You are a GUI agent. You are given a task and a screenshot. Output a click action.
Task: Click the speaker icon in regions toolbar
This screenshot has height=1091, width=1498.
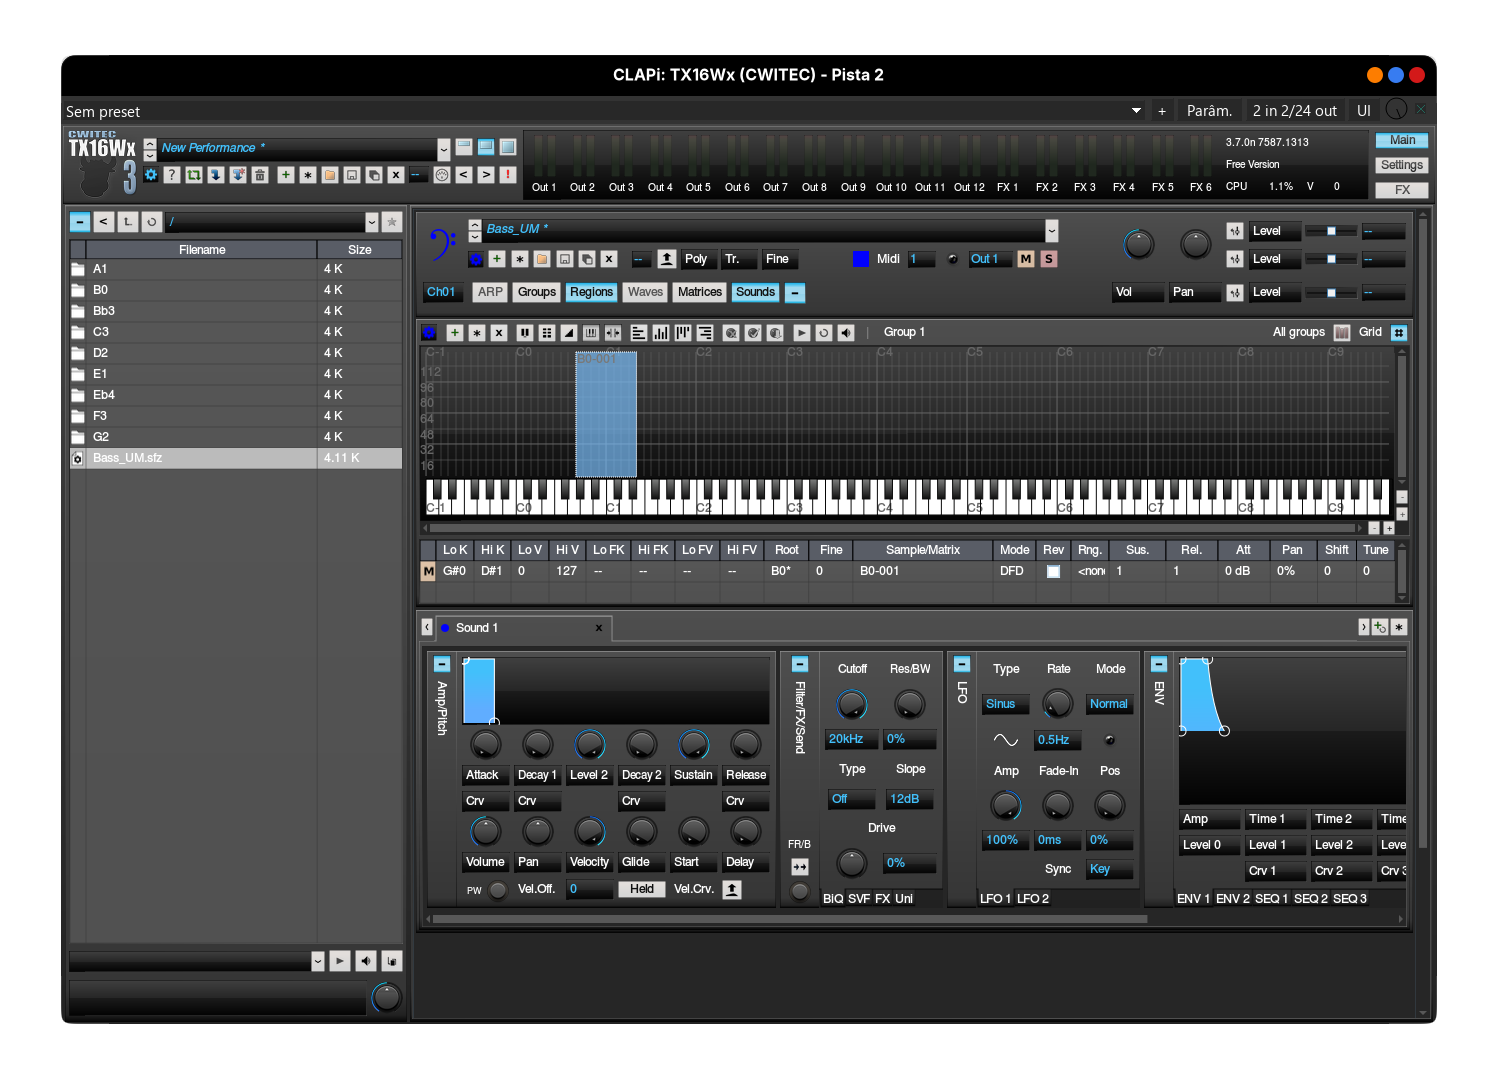tap(846, 333)
